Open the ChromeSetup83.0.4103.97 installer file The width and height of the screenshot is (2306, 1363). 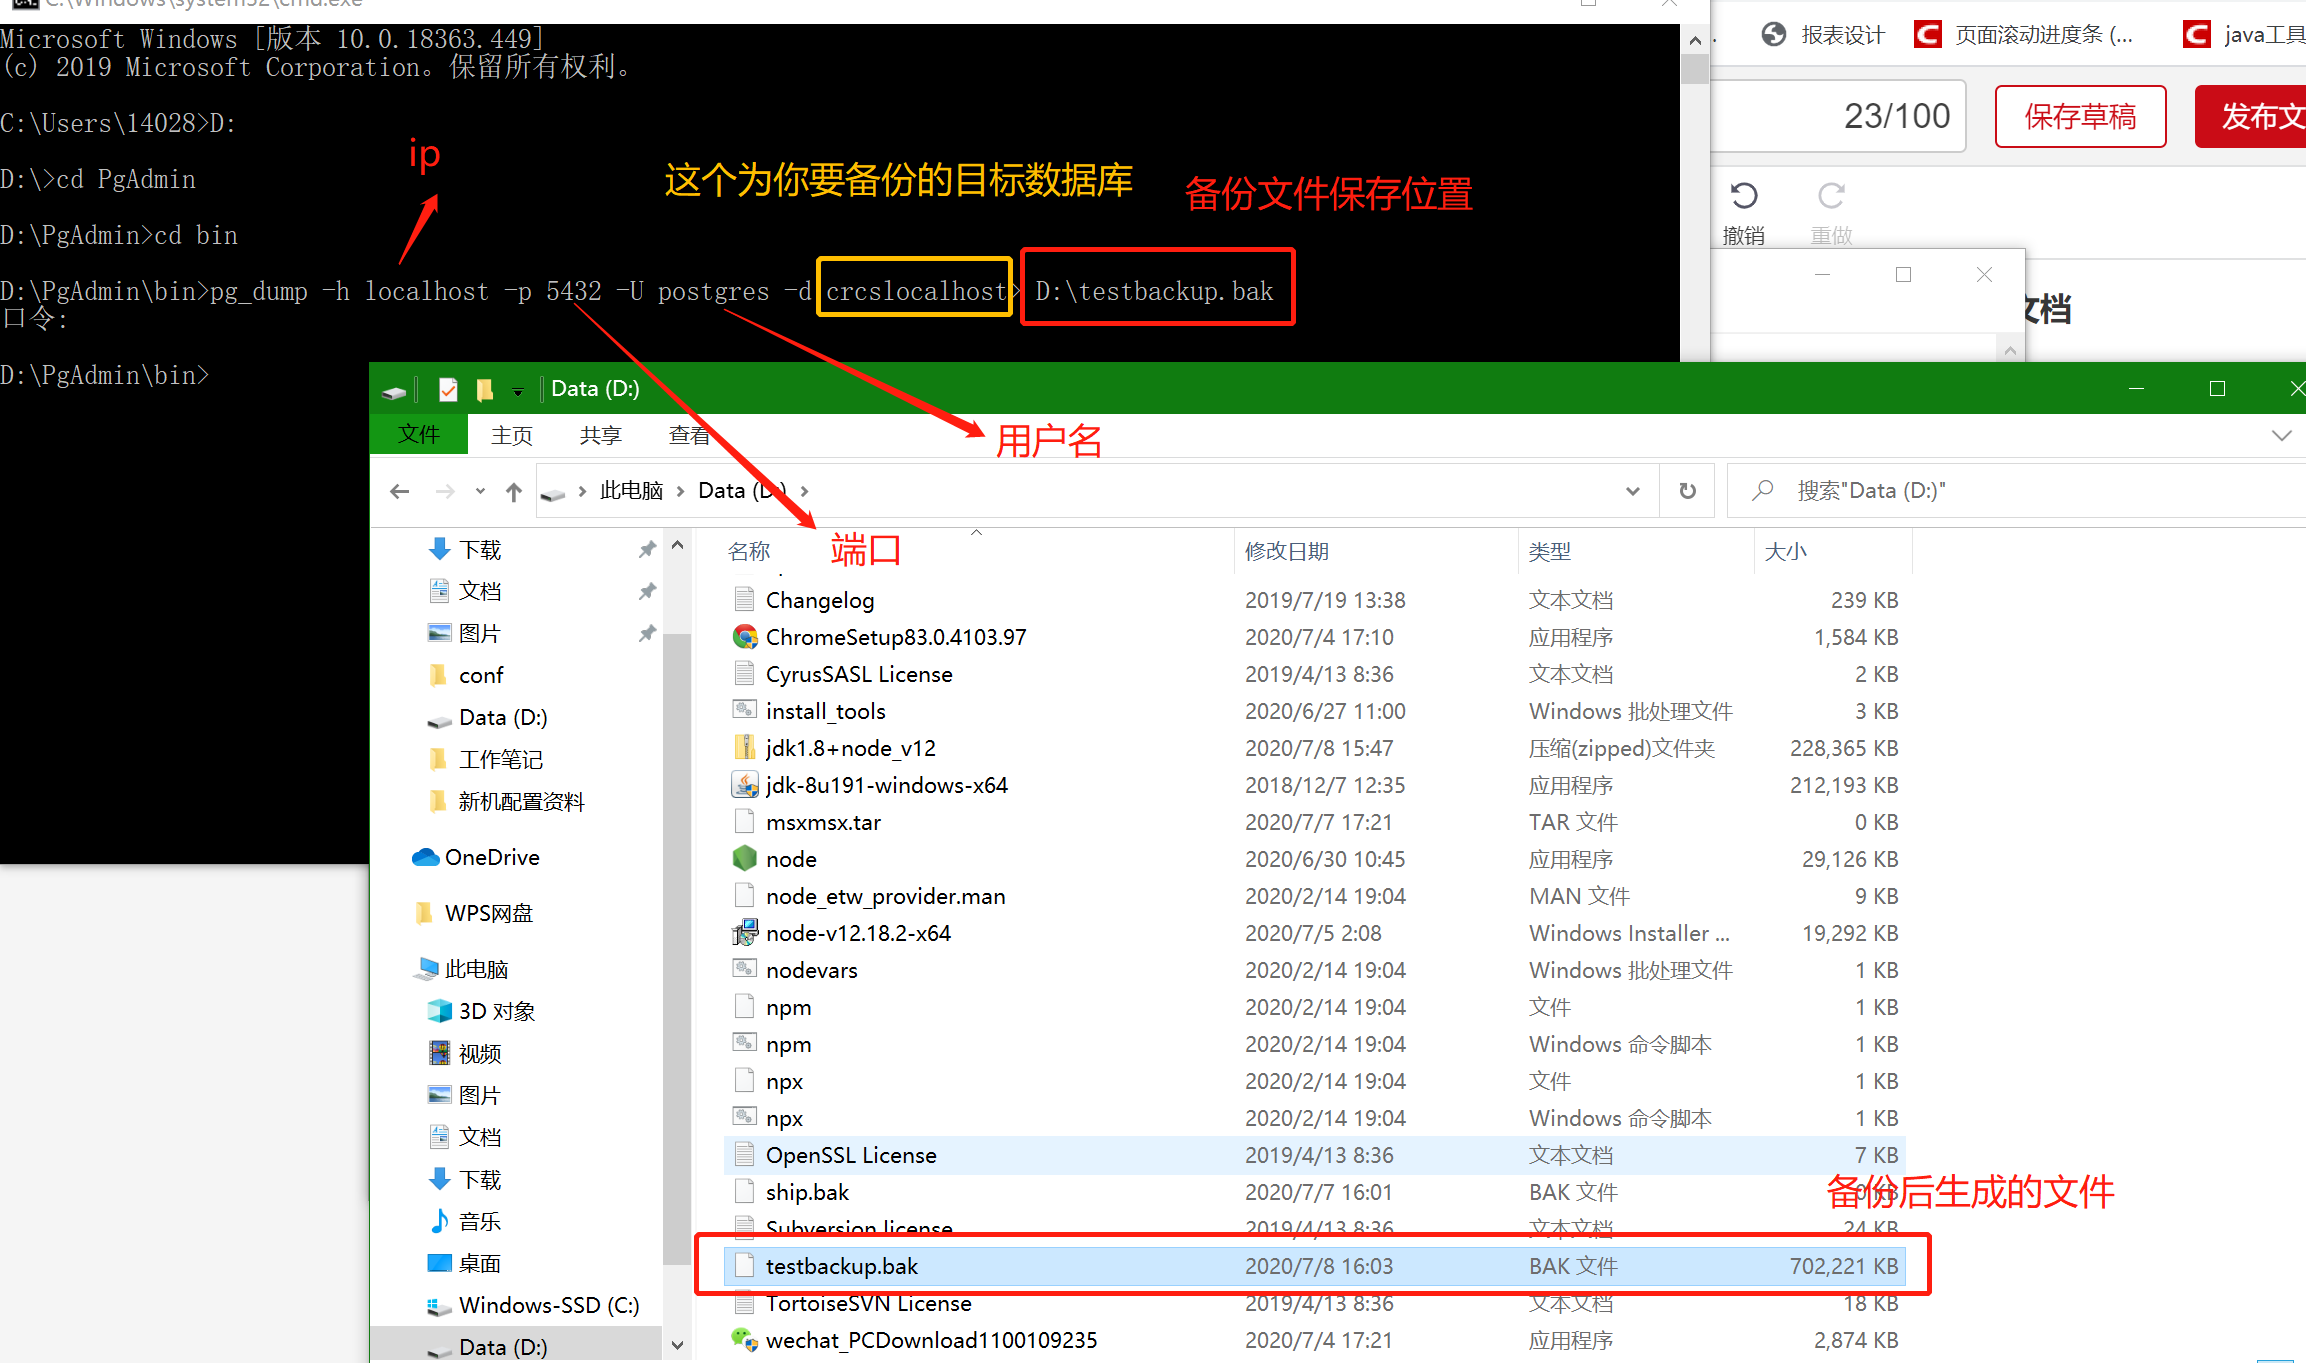tap(895, 637)
